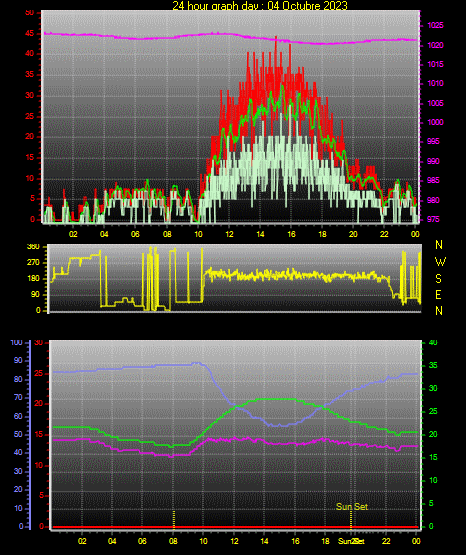Click the dotted sunrise marker near 08
Image resolution: width=466 pixels, height=555 pixels.
(x=174, y=520)
